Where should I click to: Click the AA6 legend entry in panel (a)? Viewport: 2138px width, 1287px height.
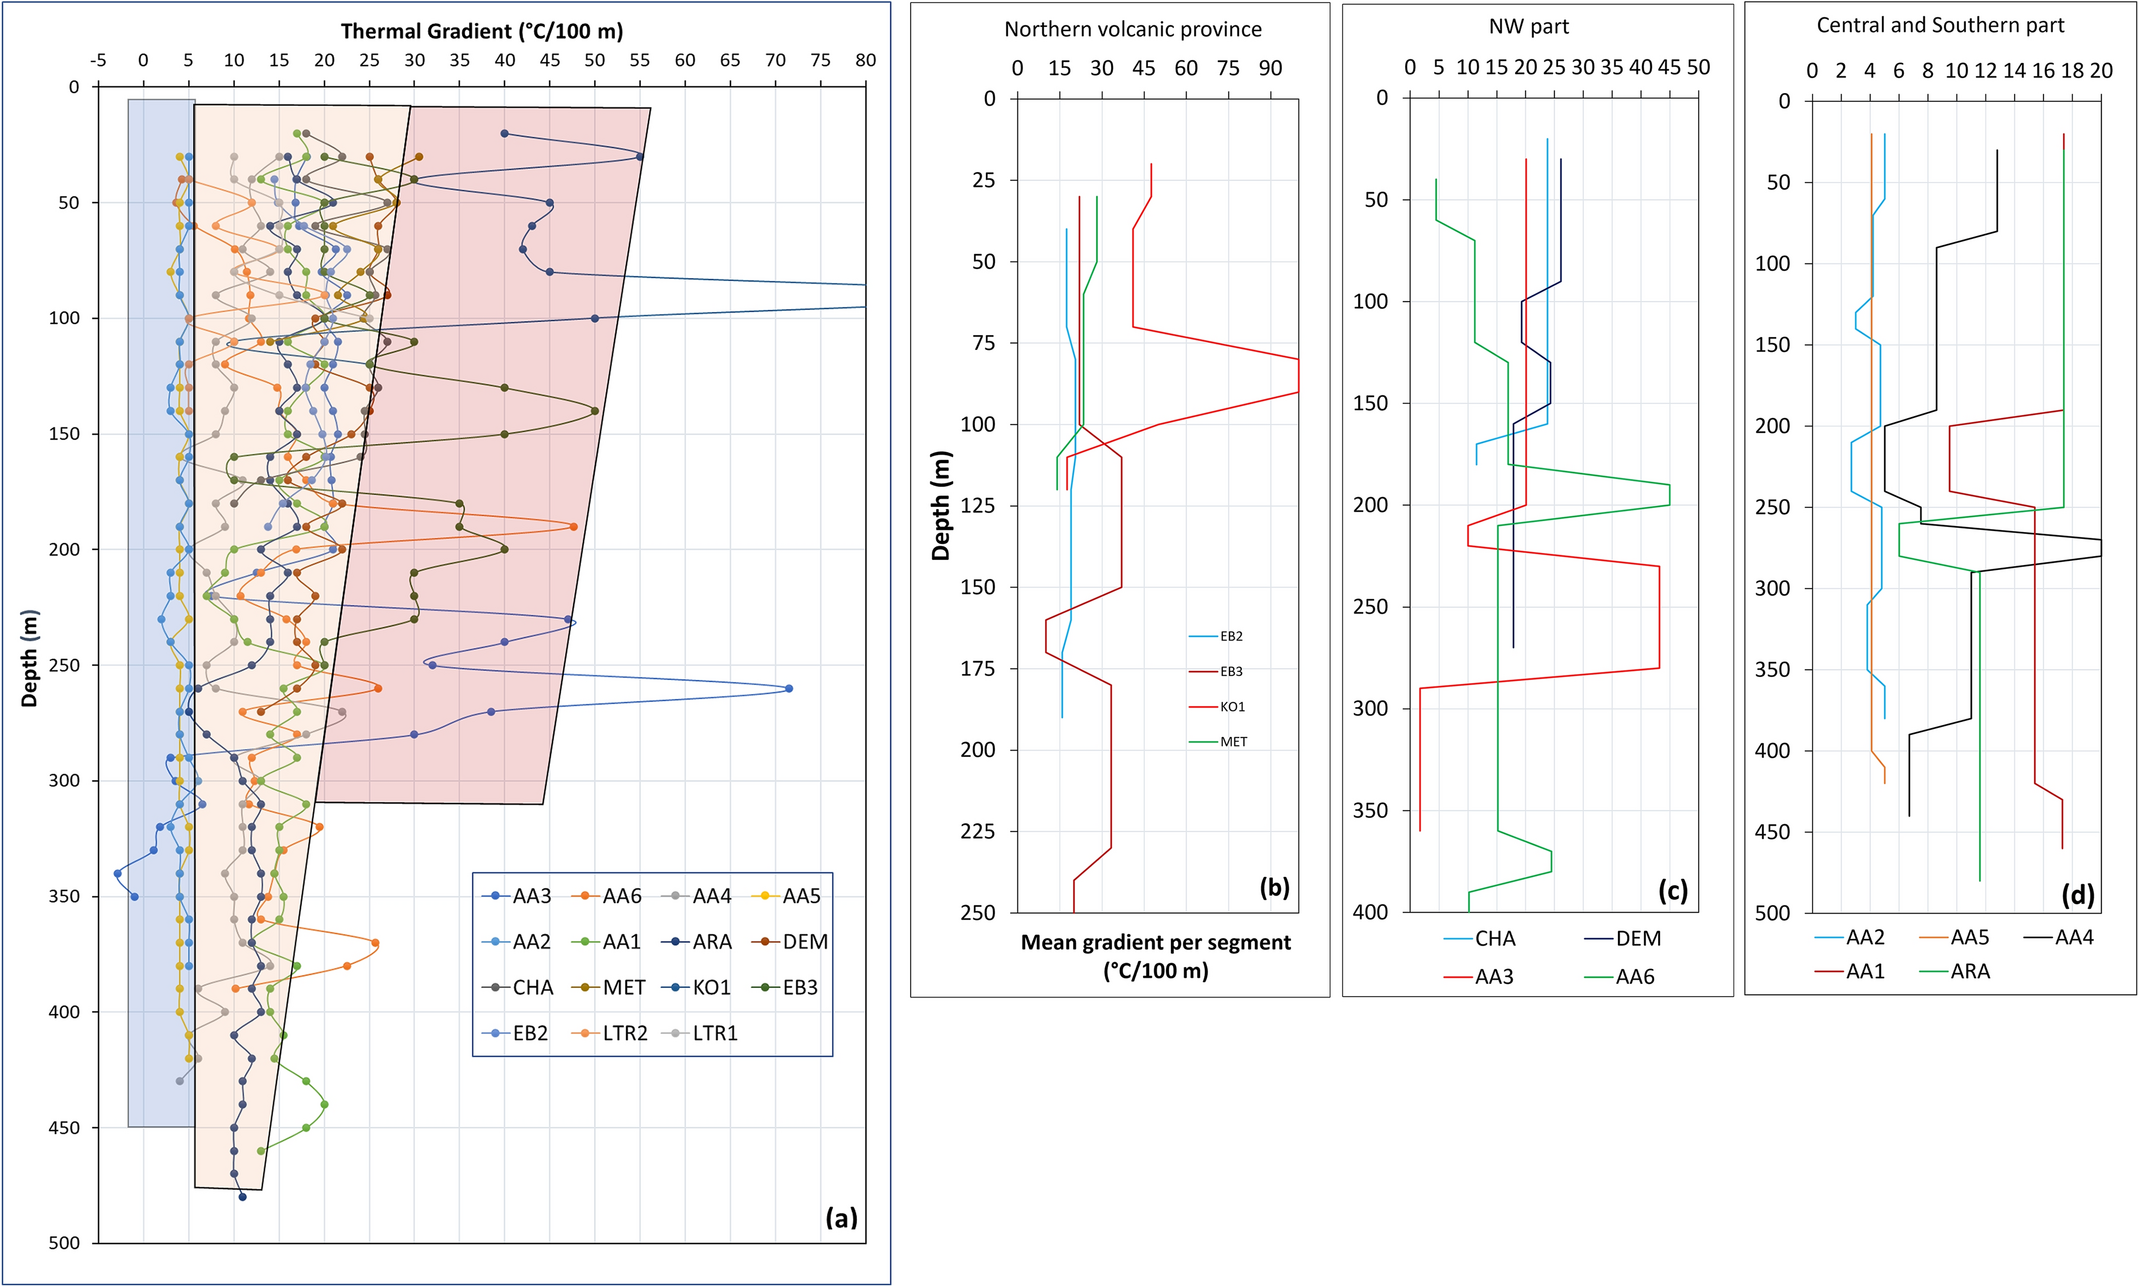click(x=606, y=896)
